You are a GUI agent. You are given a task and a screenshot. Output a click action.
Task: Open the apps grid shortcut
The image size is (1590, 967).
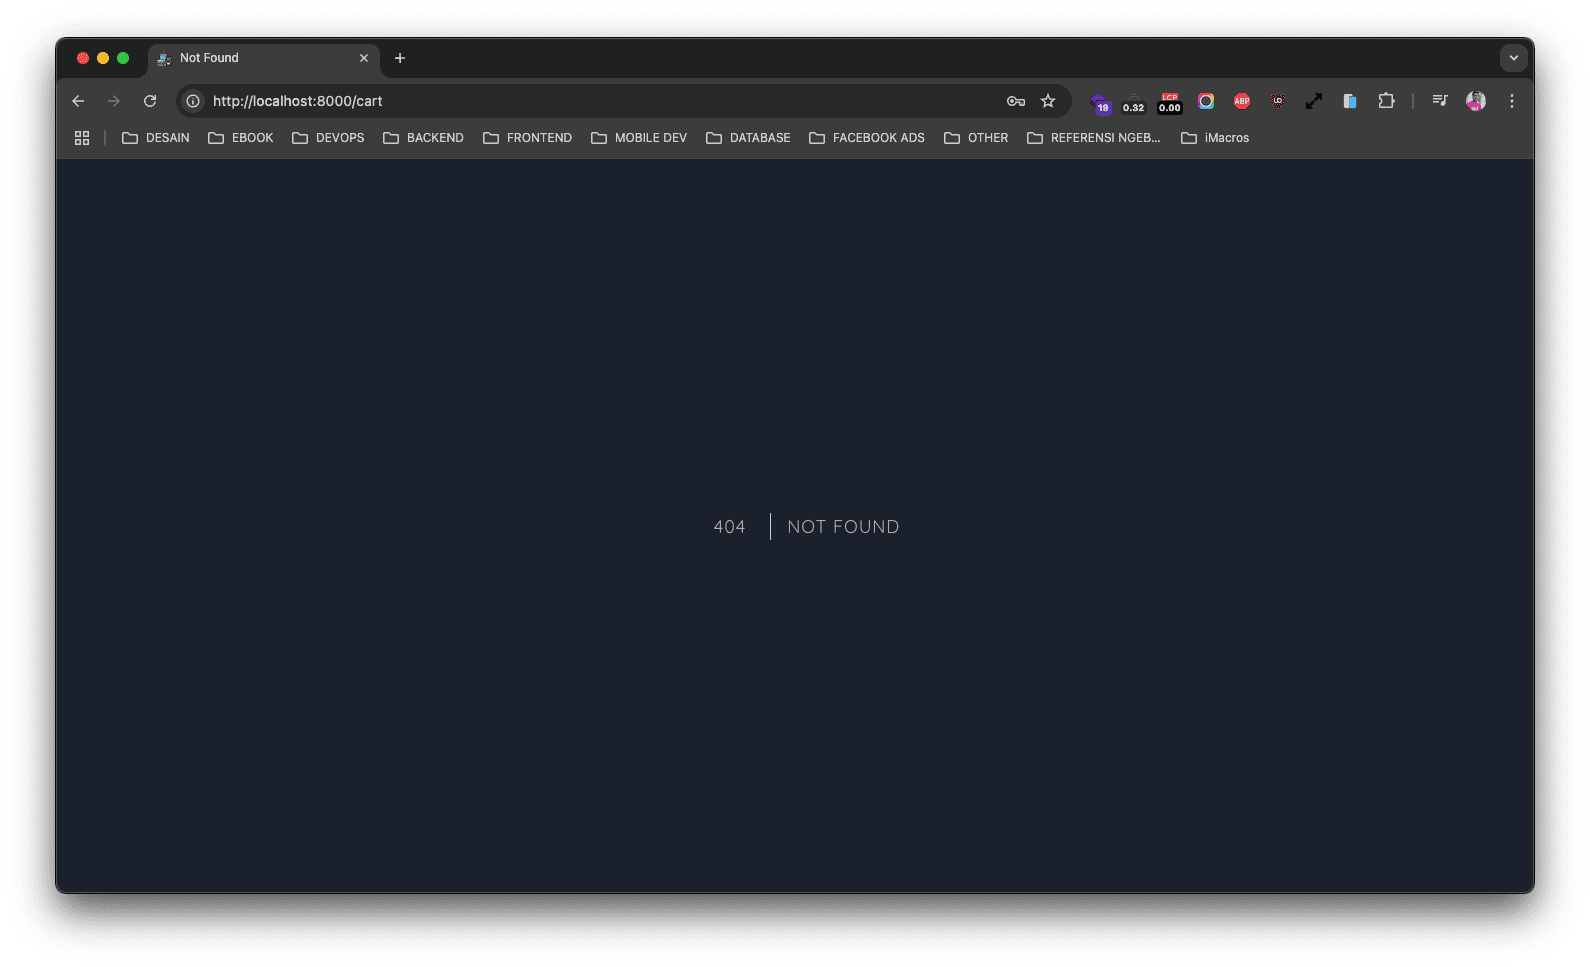tap(82, 138)
